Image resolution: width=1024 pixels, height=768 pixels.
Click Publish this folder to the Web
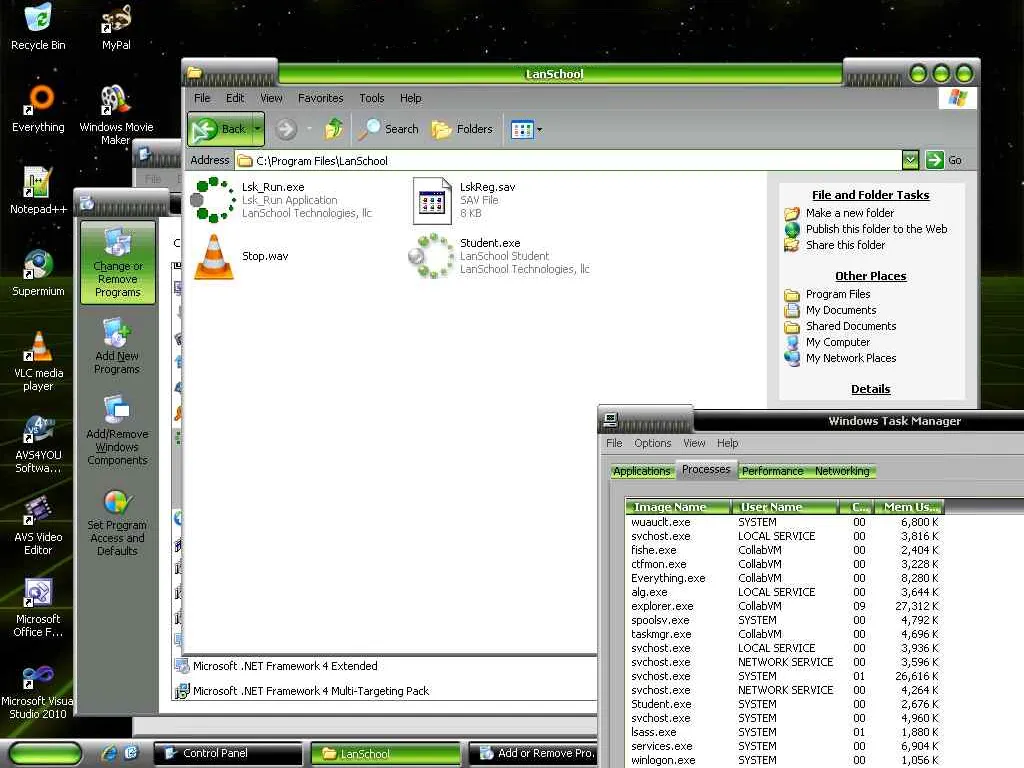coord(876,229)
